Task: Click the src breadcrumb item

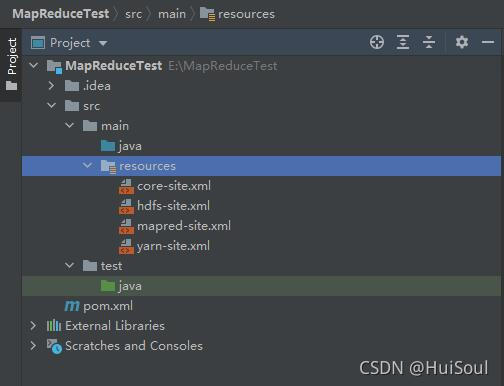Action: coord(133,14)
